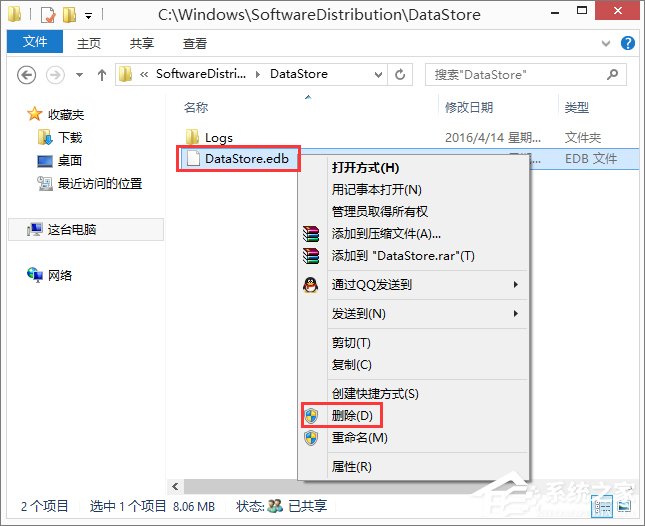
Task: Open the 查看 ribbon tab
Action: pos(194,44)
